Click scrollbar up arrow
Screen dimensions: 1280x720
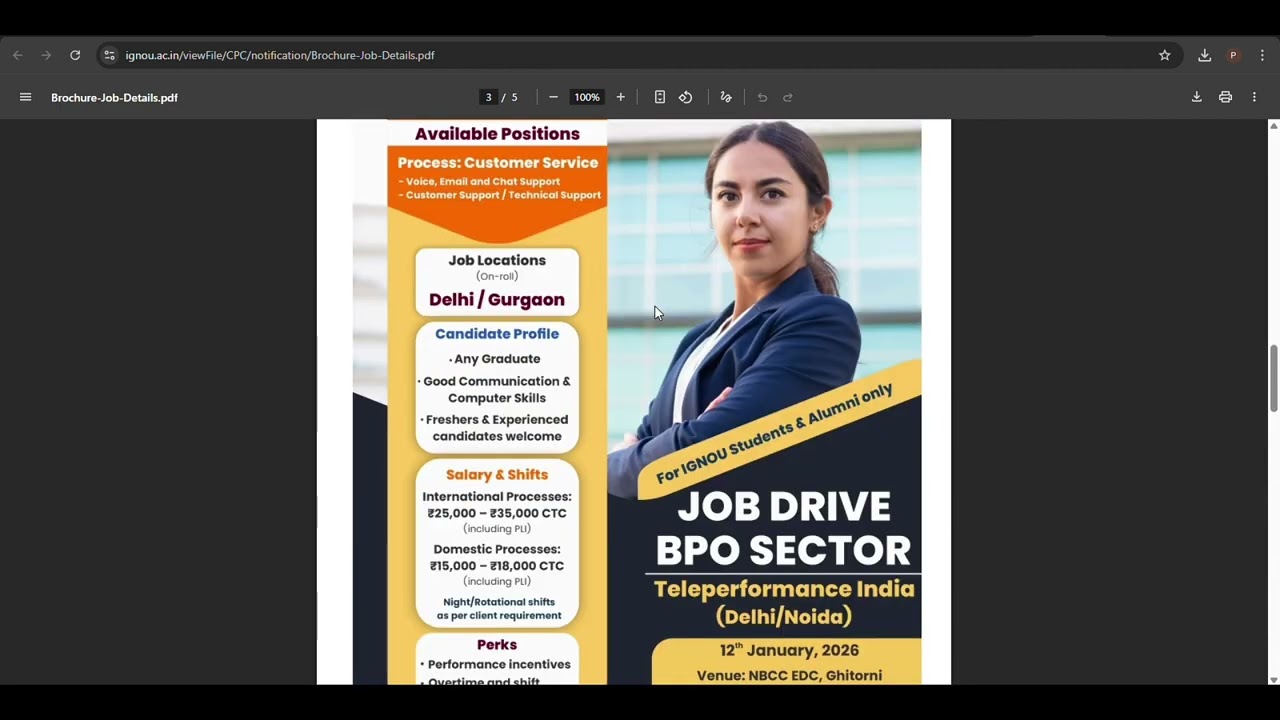pos(1273,125)
